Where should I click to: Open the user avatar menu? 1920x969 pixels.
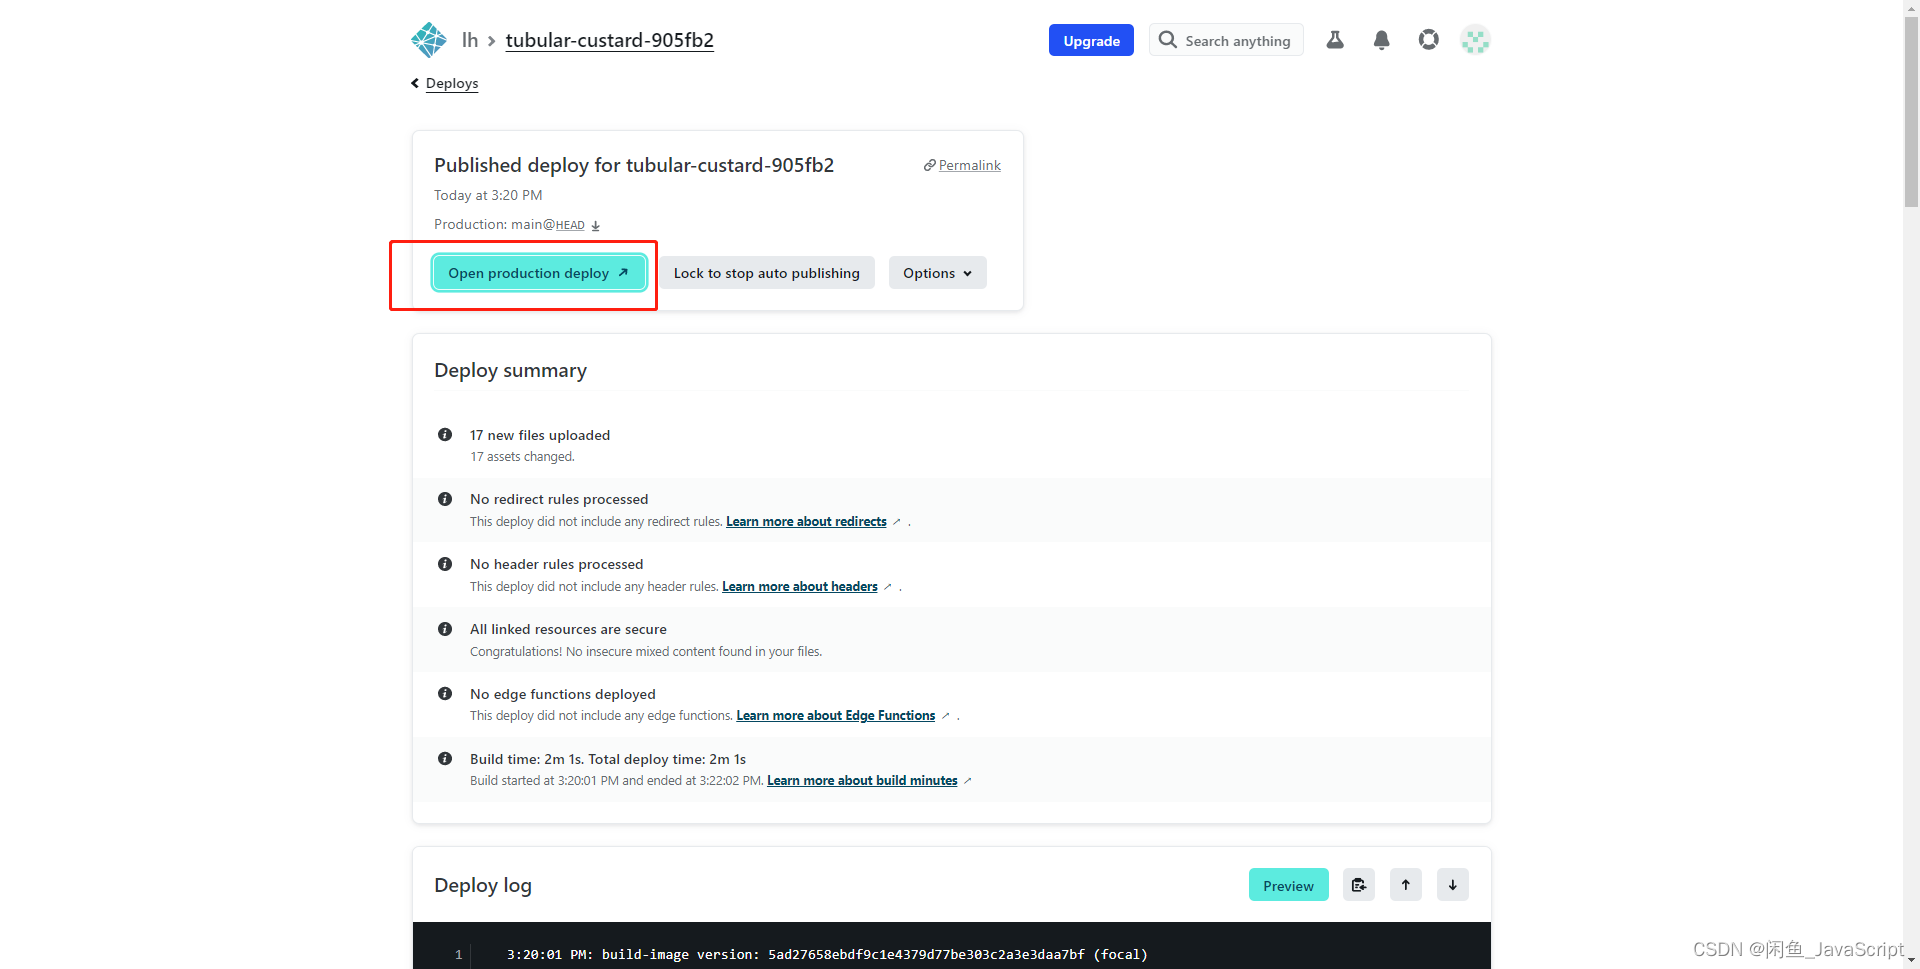1475,40
